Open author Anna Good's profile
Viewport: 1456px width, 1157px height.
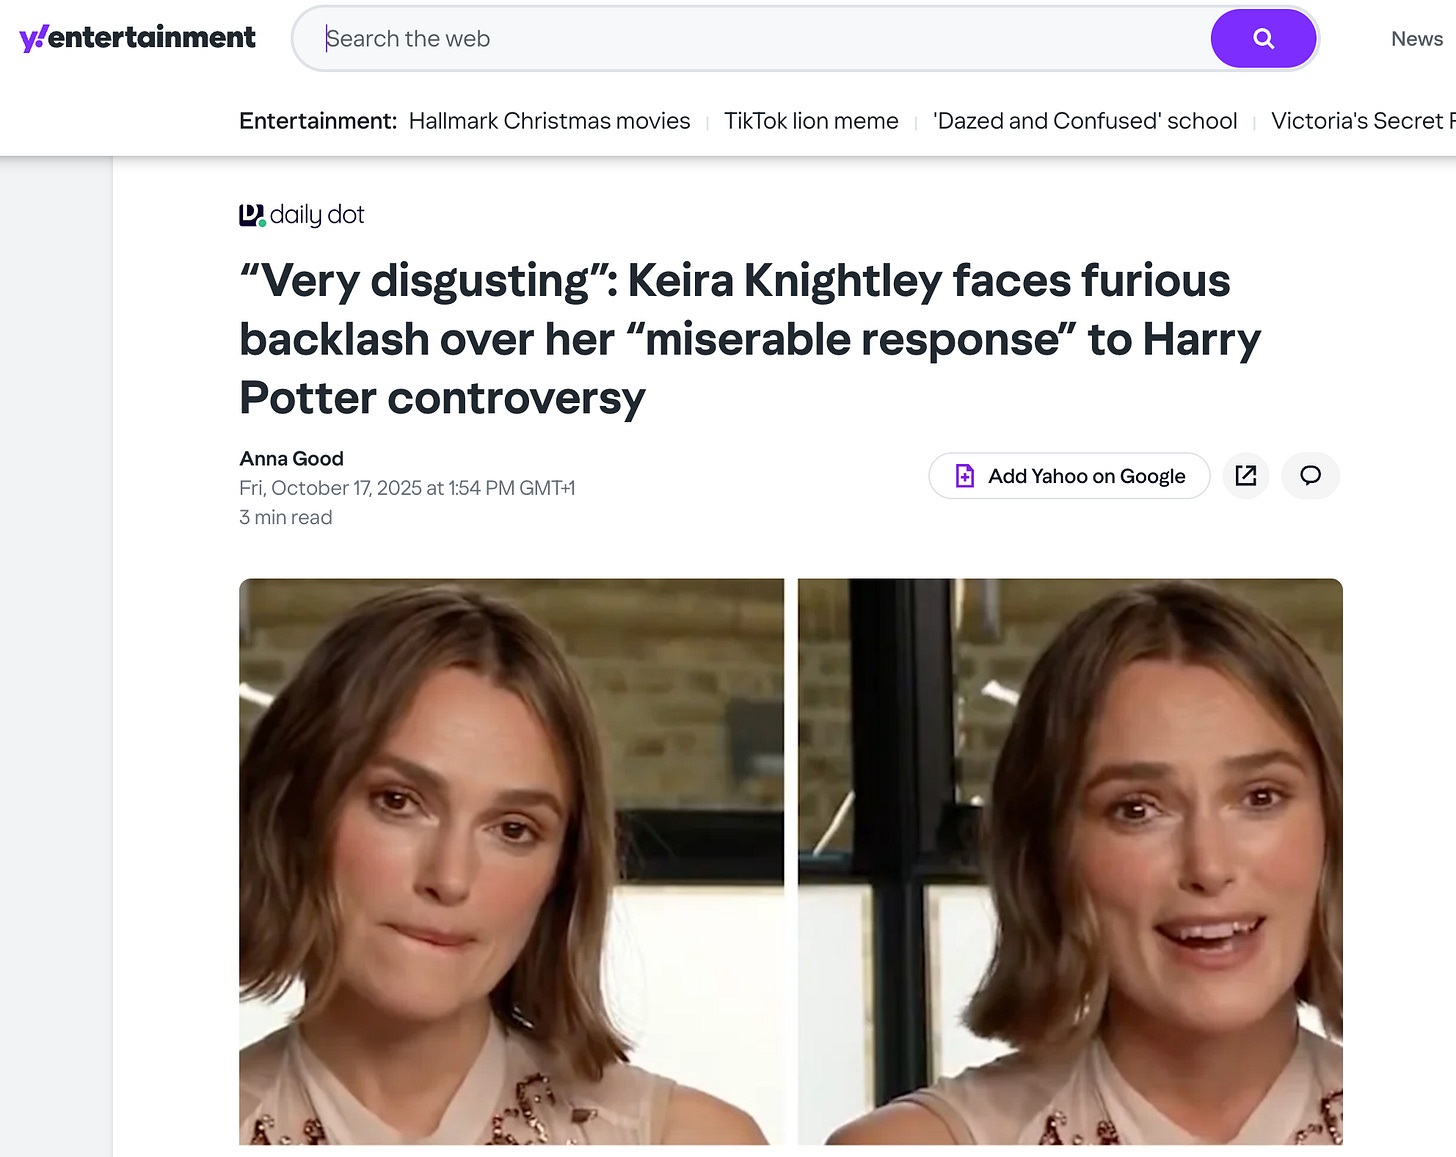click(x=291, y=458)
